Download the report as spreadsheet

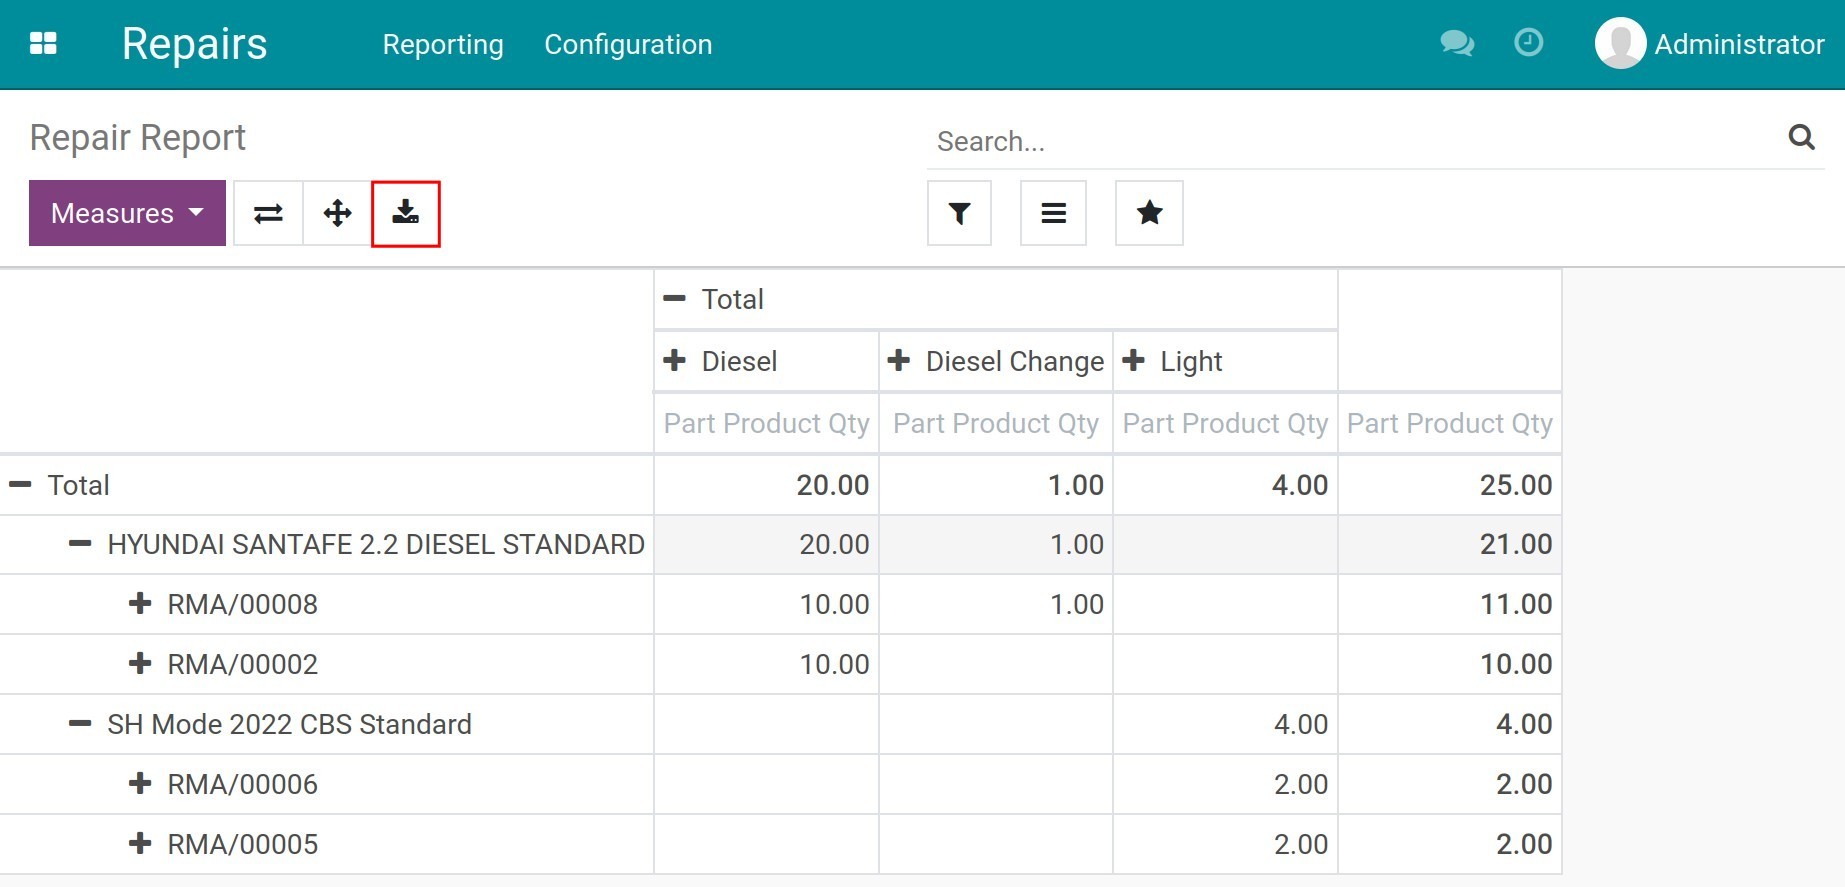[405, 213]
